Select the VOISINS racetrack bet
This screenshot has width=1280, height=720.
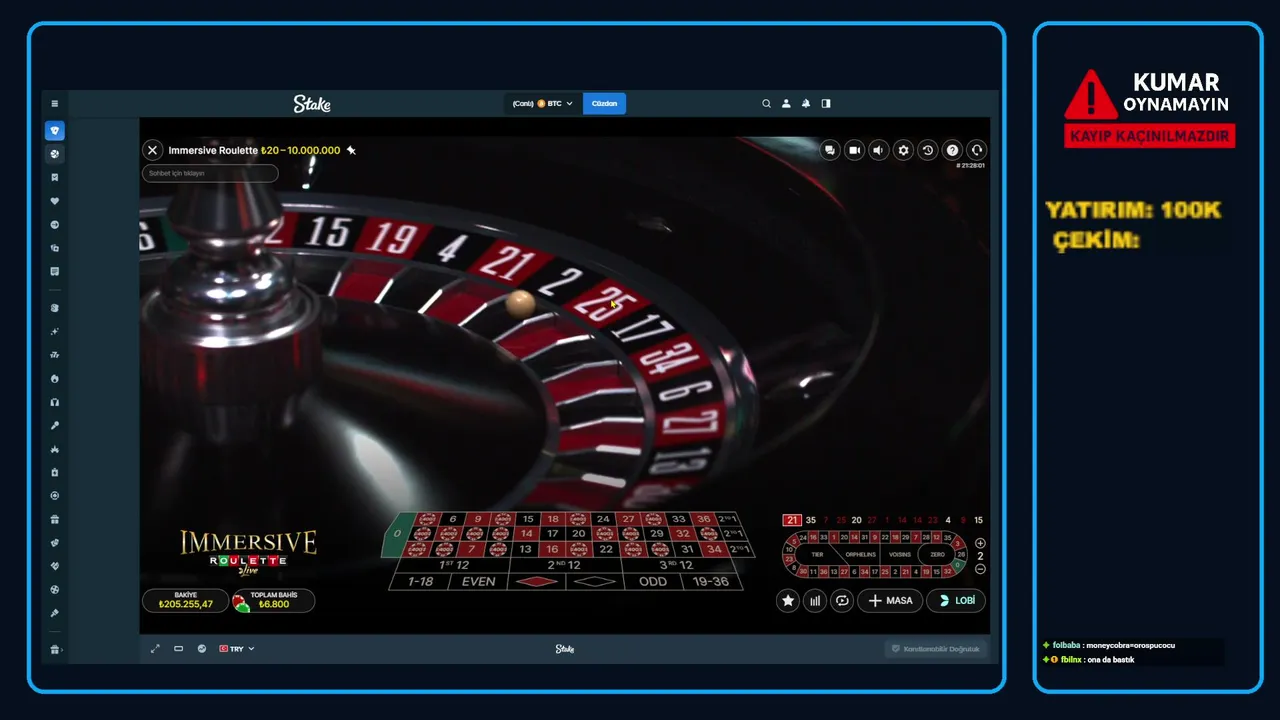[900, 554]
